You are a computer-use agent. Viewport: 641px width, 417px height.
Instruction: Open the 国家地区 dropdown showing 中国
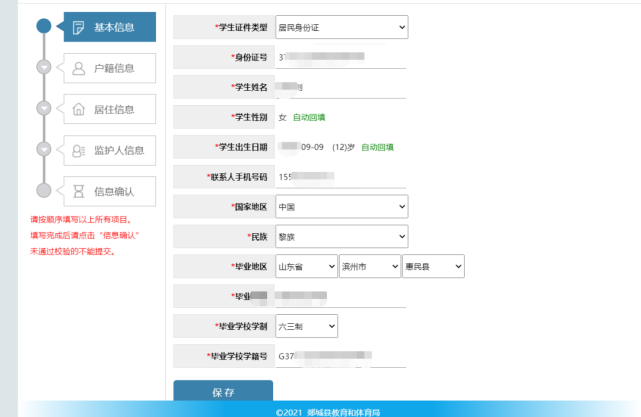(342, 206)
